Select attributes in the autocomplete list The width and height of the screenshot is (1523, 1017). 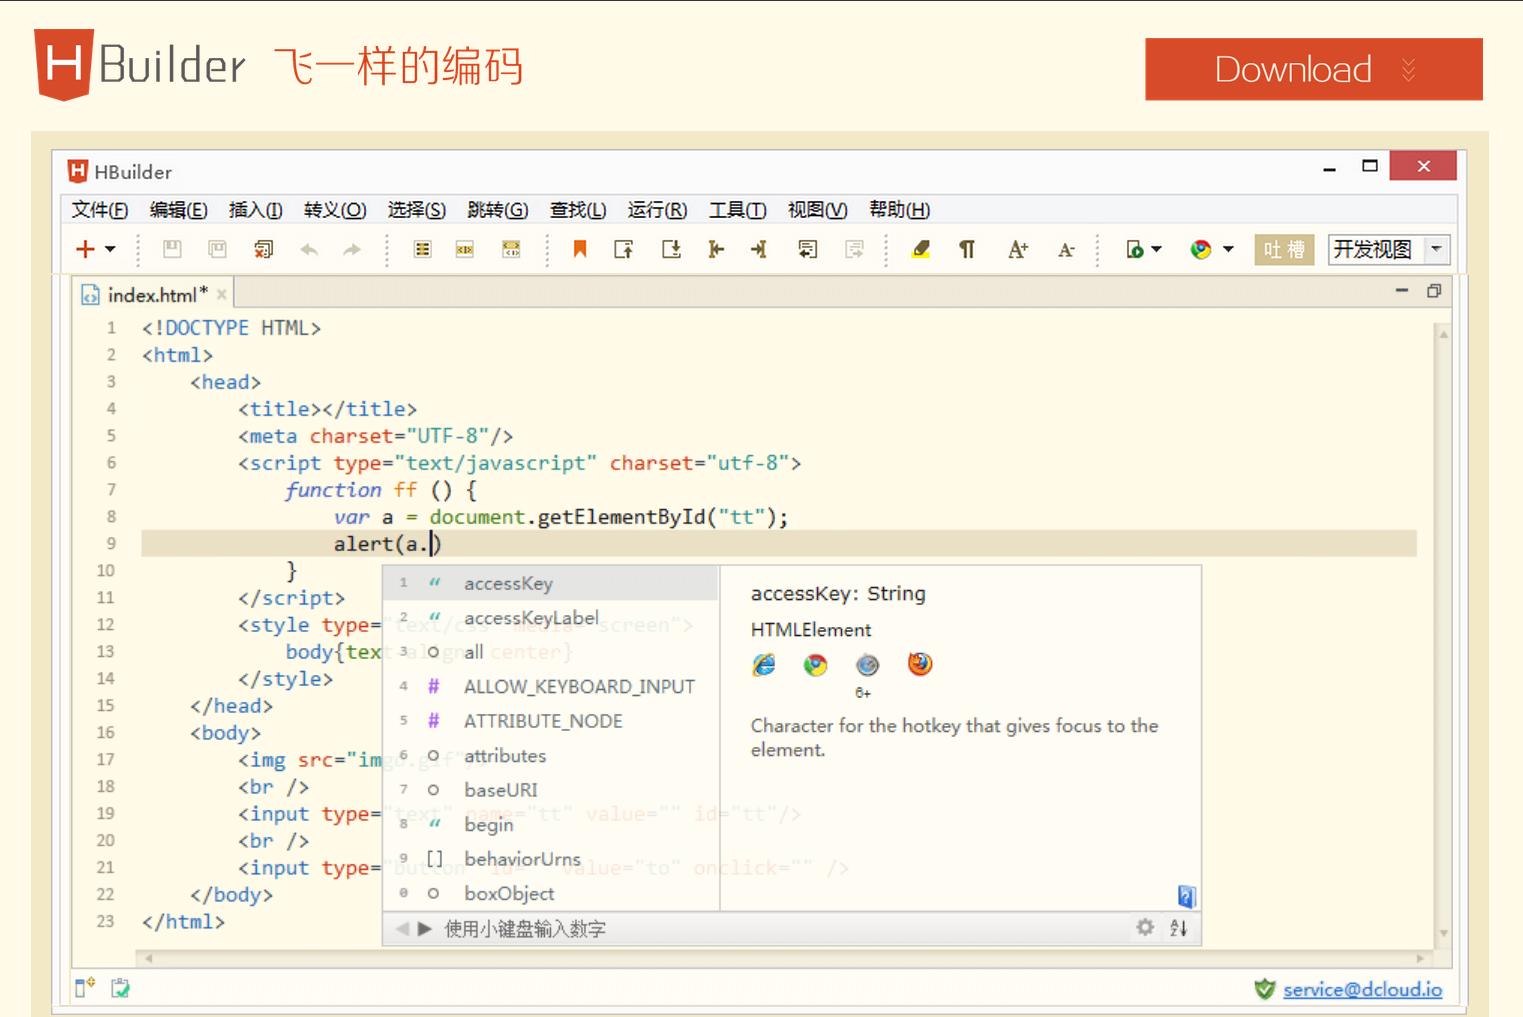tap(505, 756)
